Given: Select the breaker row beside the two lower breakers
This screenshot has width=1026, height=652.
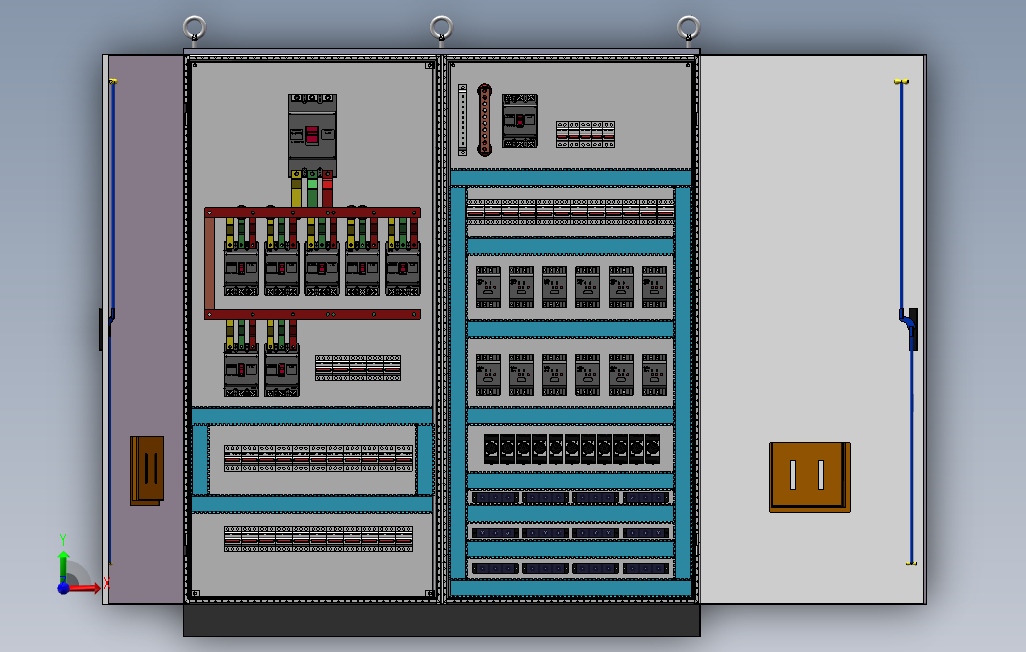Looking at the screenshot, I should coord(358,368).
